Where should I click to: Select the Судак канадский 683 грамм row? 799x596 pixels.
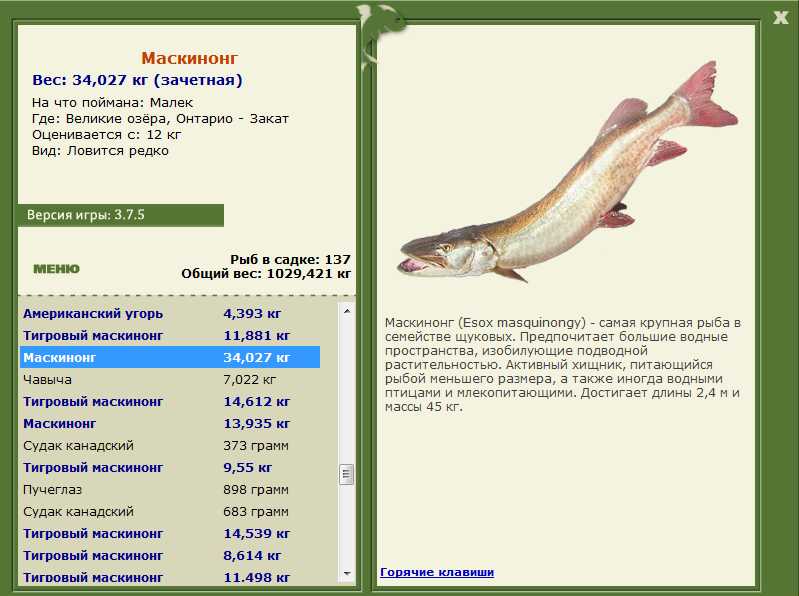pyautogui.click(x=170, y=511)
